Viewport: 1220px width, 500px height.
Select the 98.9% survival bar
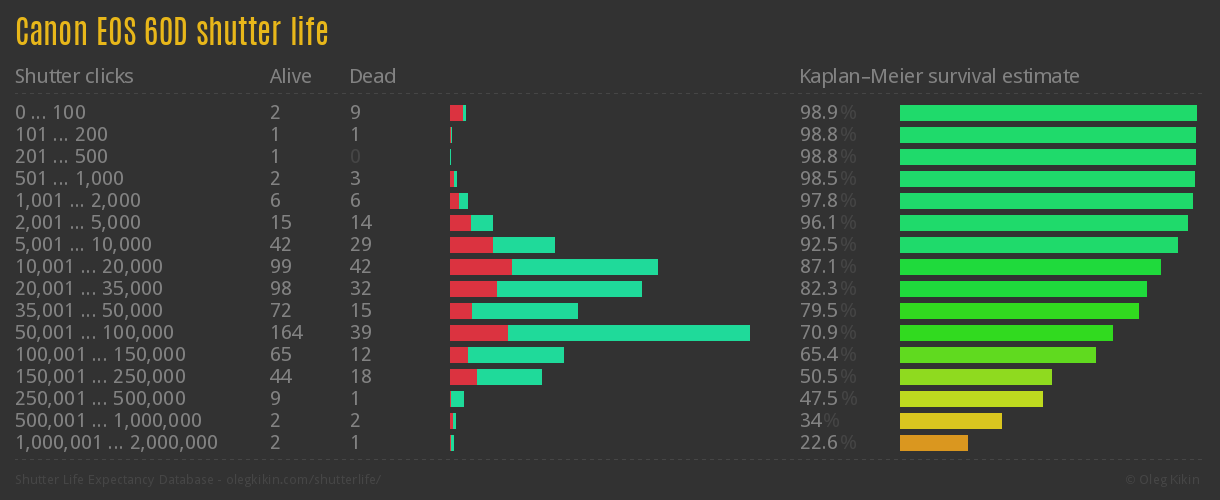point(1048,113)
